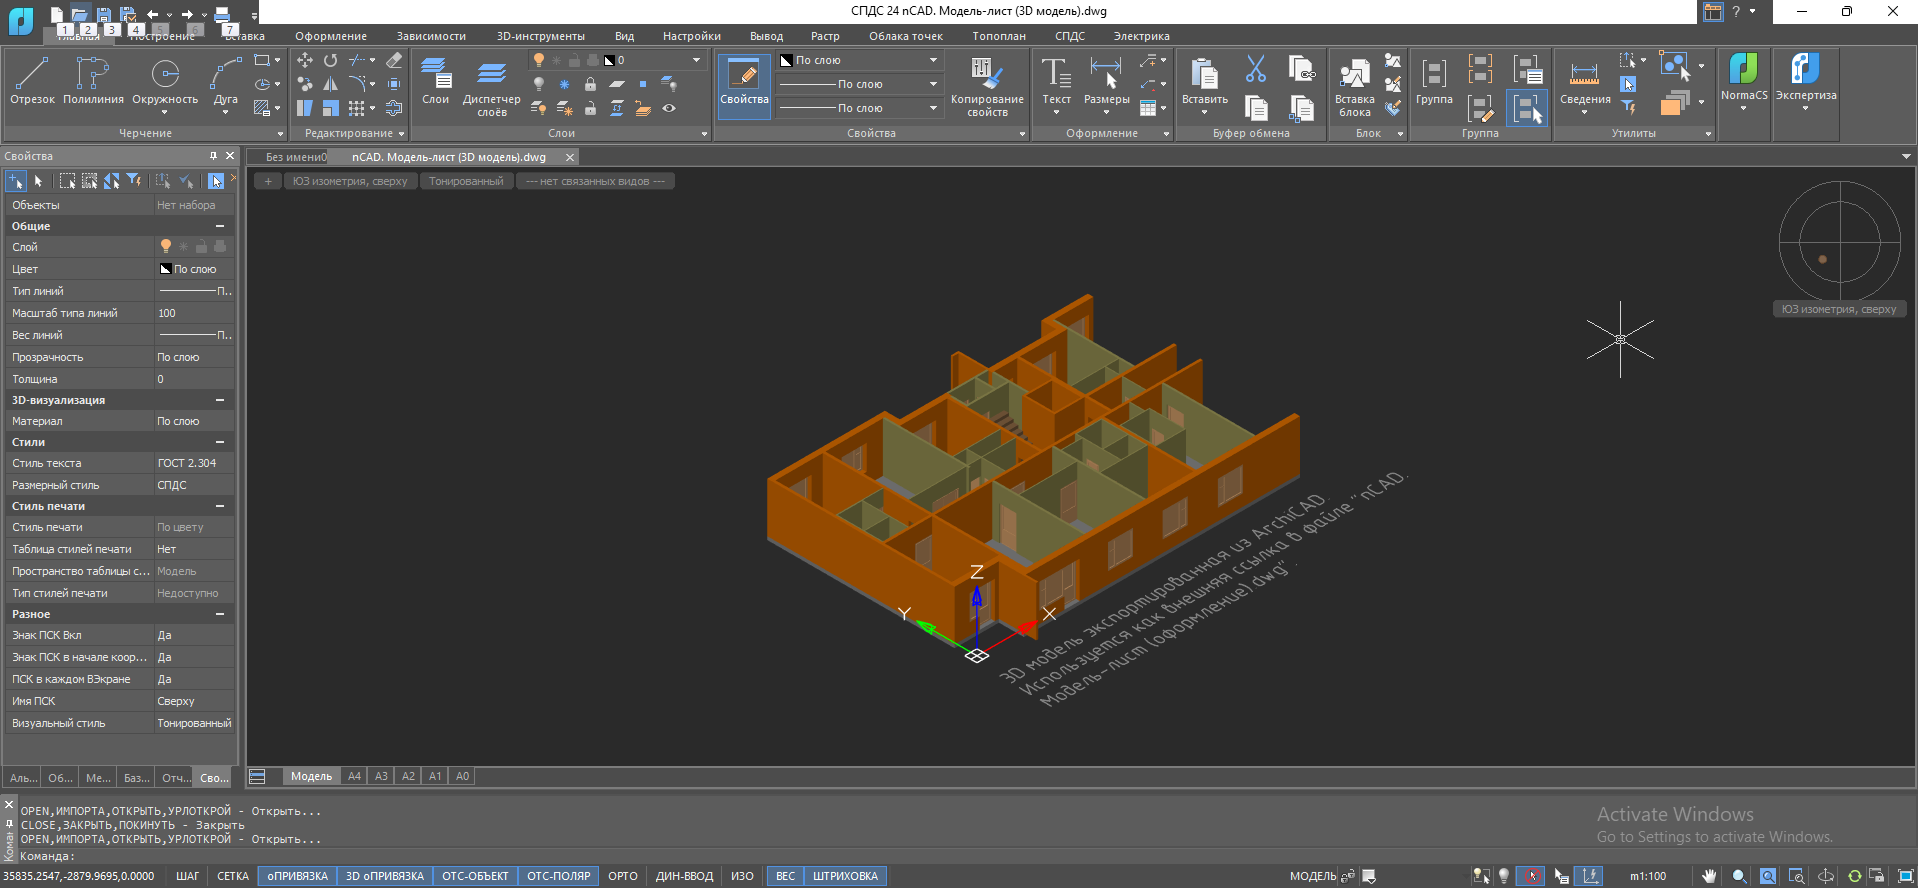Open the layer selection dropdown
Screen dimensions: 1918x888
[x=696, y=60]
